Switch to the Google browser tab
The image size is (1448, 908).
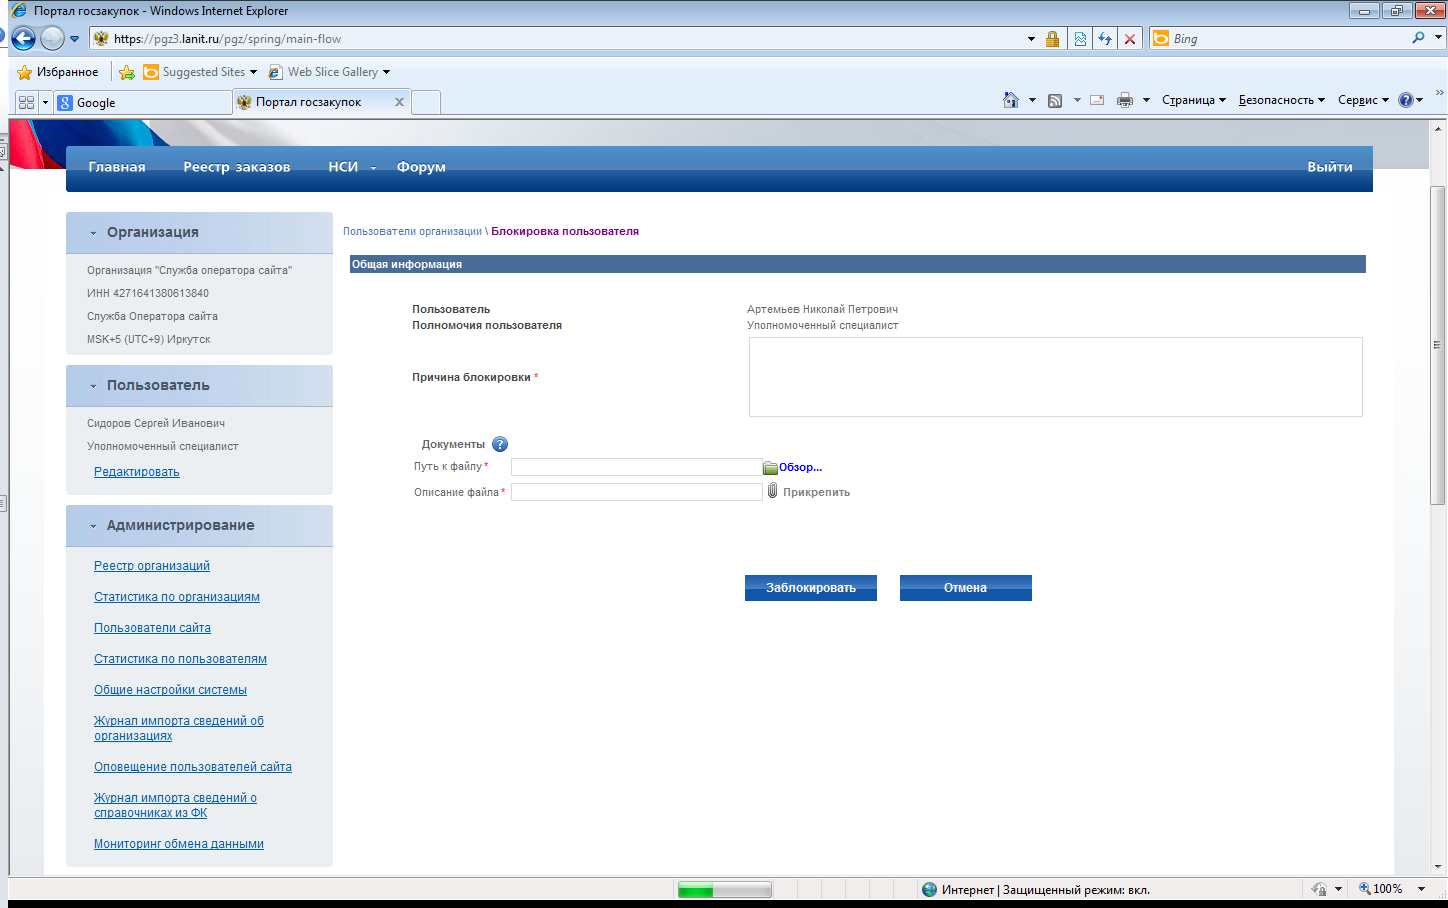click(x=142, y=102)
